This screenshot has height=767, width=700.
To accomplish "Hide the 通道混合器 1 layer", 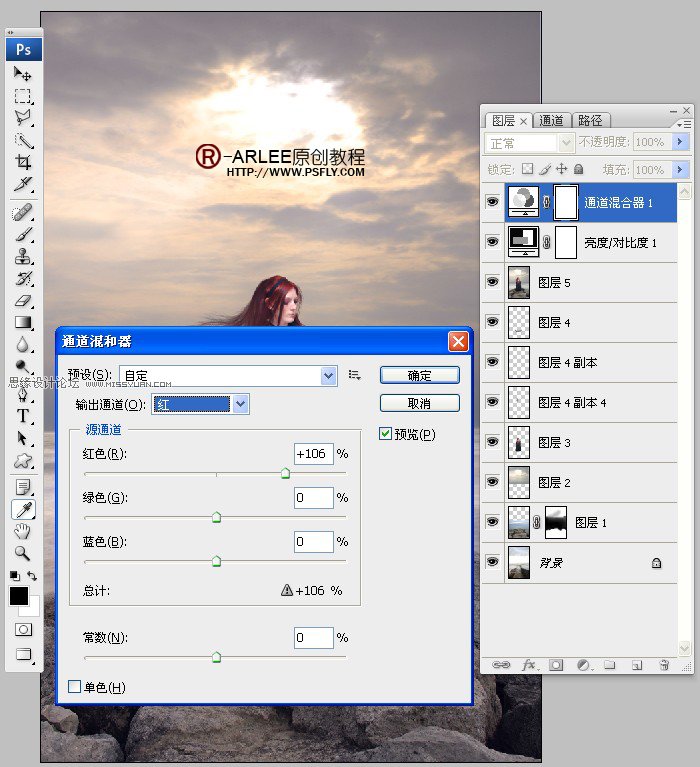I will [x=492, y=202].
